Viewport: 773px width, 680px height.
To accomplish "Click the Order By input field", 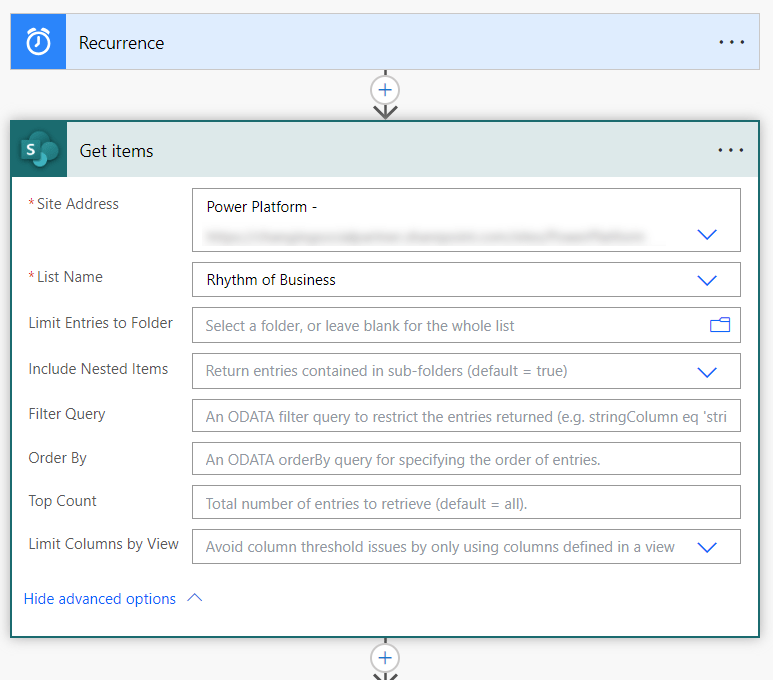I will point(466,459).
